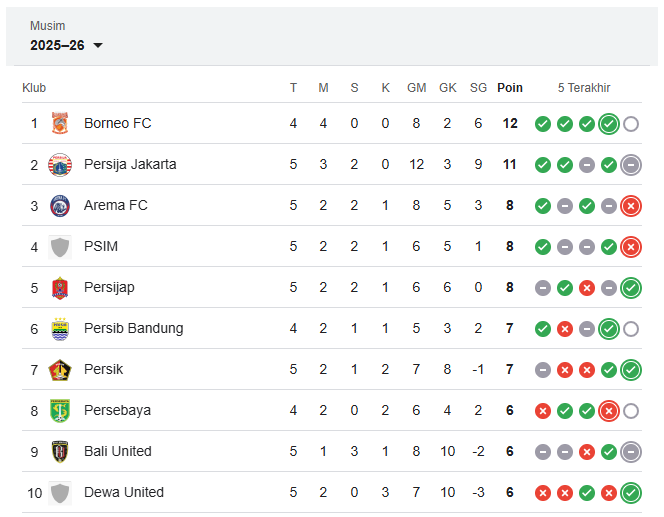The image size is (664, 517).
Task: Click Arema FC's latest loss result icon
Action: 631,206
